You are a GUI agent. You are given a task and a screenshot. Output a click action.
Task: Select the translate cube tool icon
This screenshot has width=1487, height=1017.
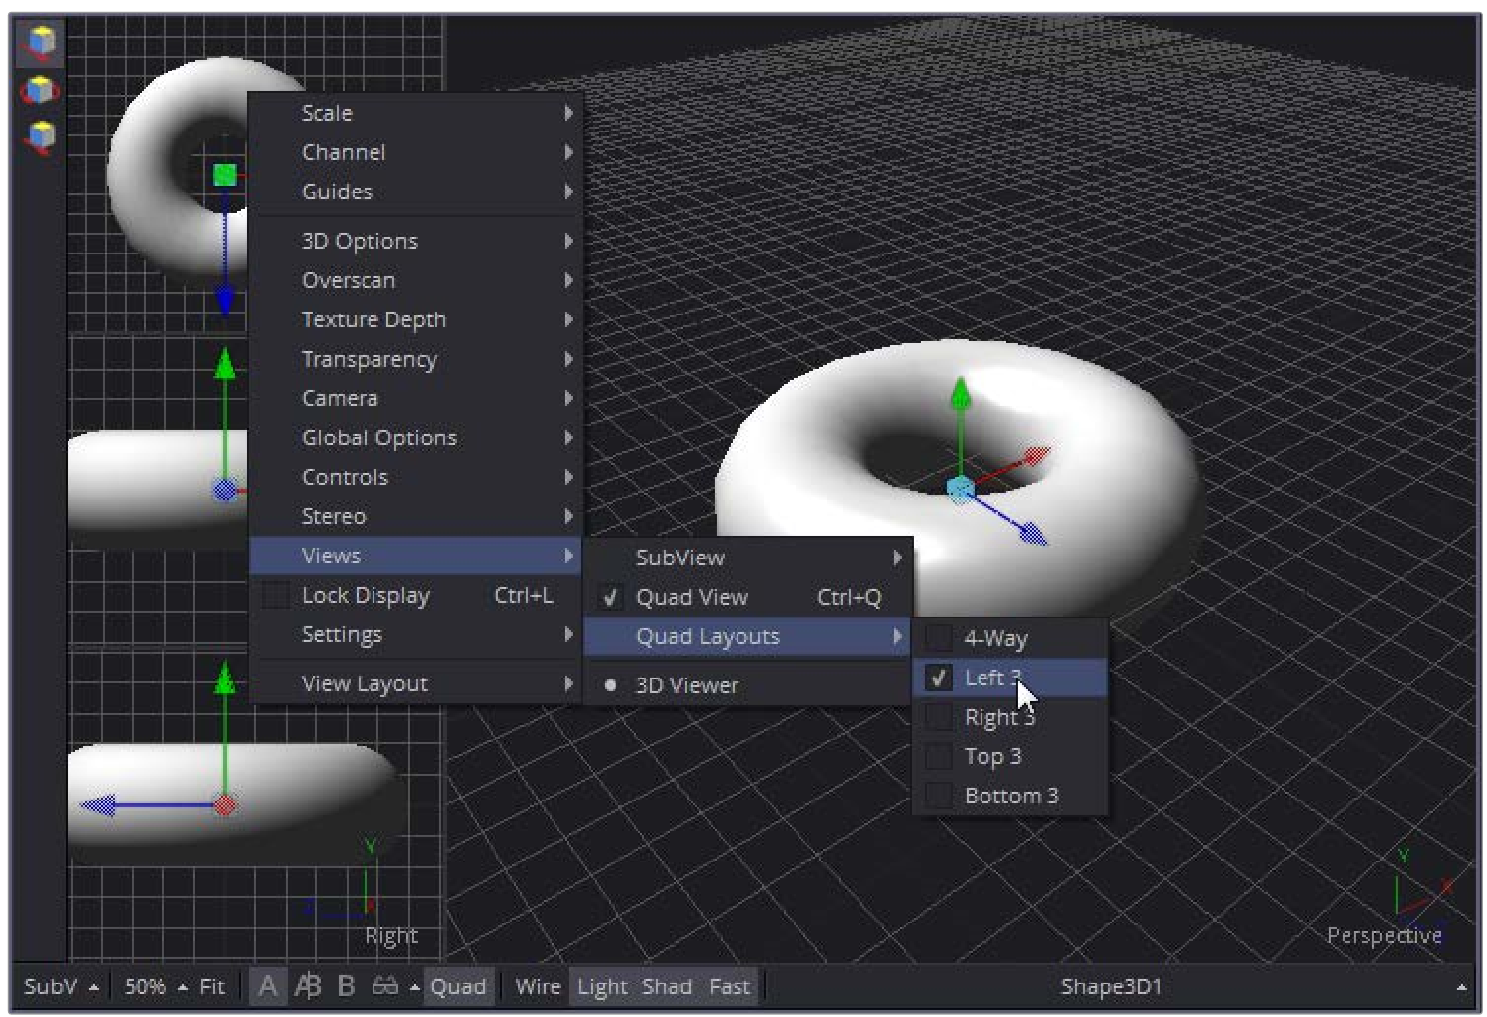(x=41, y=42)
